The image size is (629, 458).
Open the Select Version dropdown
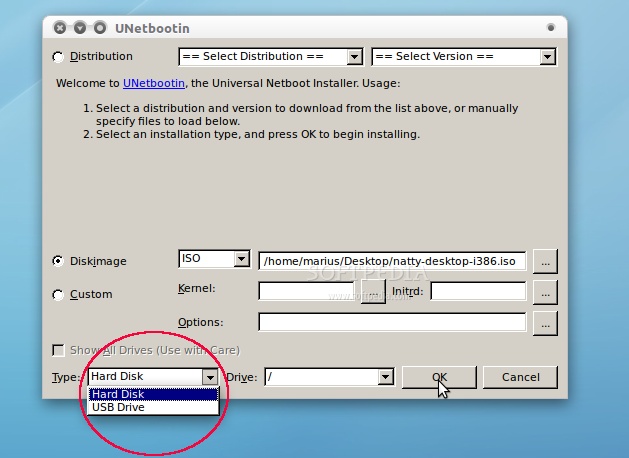click(464, 57)
